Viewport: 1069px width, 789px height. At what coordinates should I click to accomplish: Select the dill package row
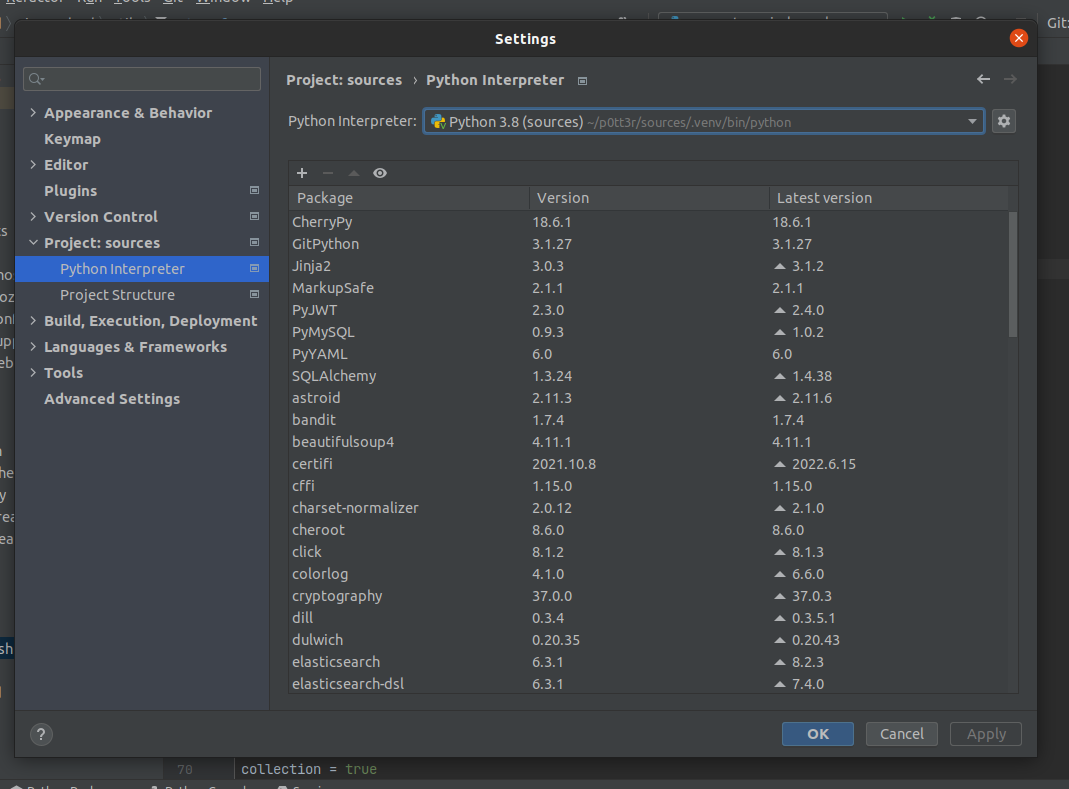(x=648, y=618)
